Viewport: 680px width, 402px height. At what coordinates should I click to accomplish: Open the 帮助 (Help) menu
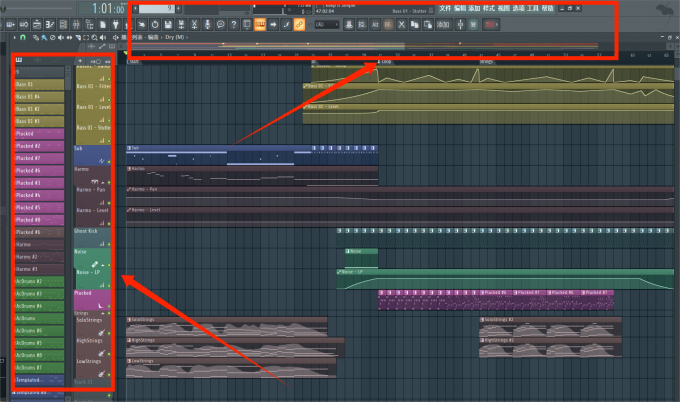tap(547, 7)
